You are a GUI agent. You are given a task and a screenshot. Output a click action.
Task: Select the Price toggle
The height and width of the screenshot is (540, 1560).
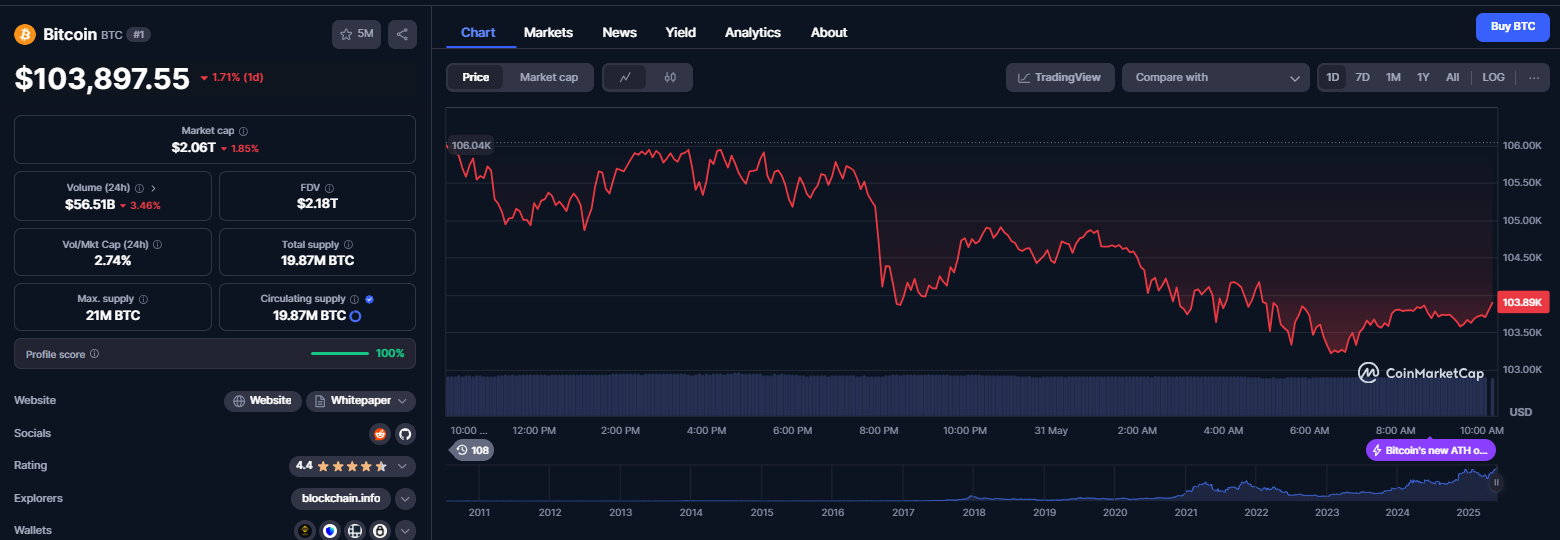coord(476,77)
